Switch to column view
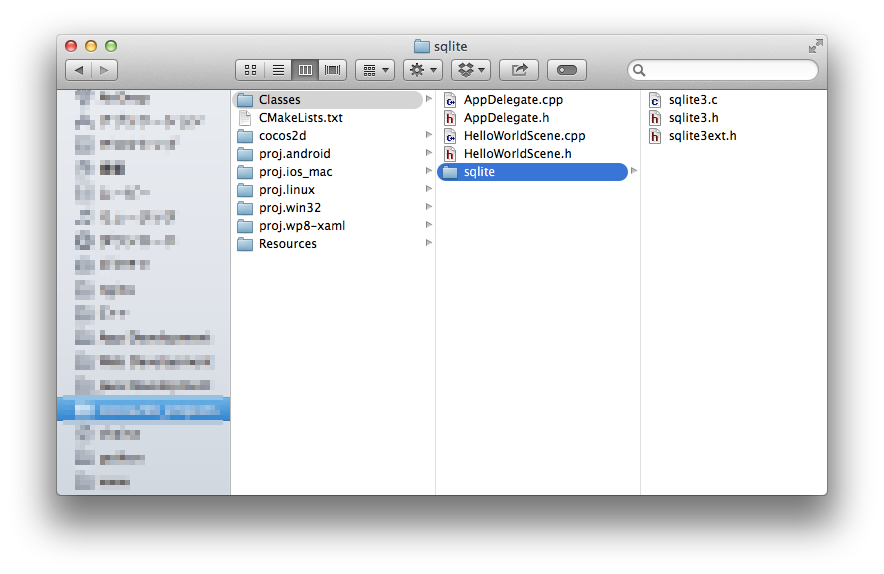The width and height of the screenshot is (884, 574). click(x=305, y=70)
